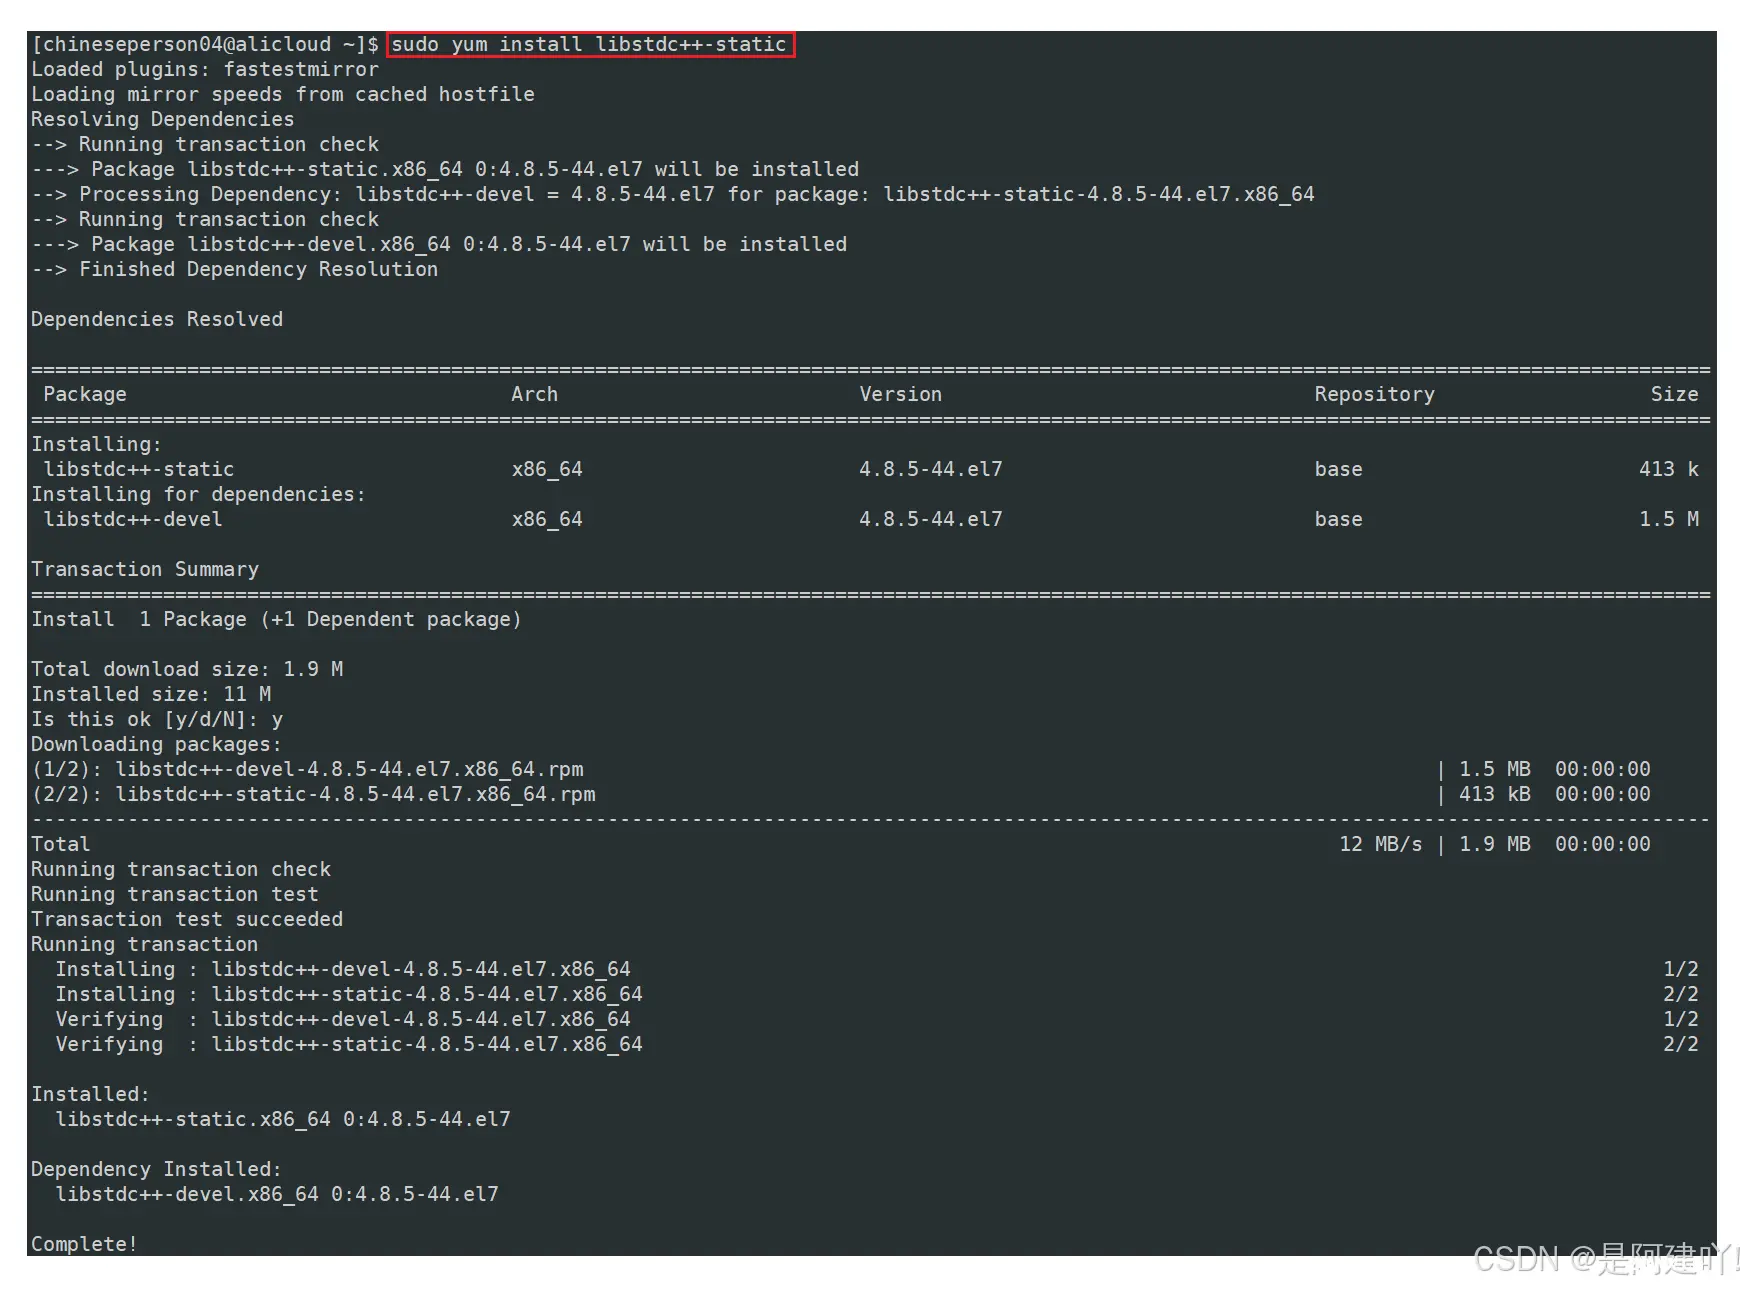This screenshot has width=1746, height=1289.
Task: Click the 'Is this ok [y/d/N]: y' prompt
Action: 157,719
